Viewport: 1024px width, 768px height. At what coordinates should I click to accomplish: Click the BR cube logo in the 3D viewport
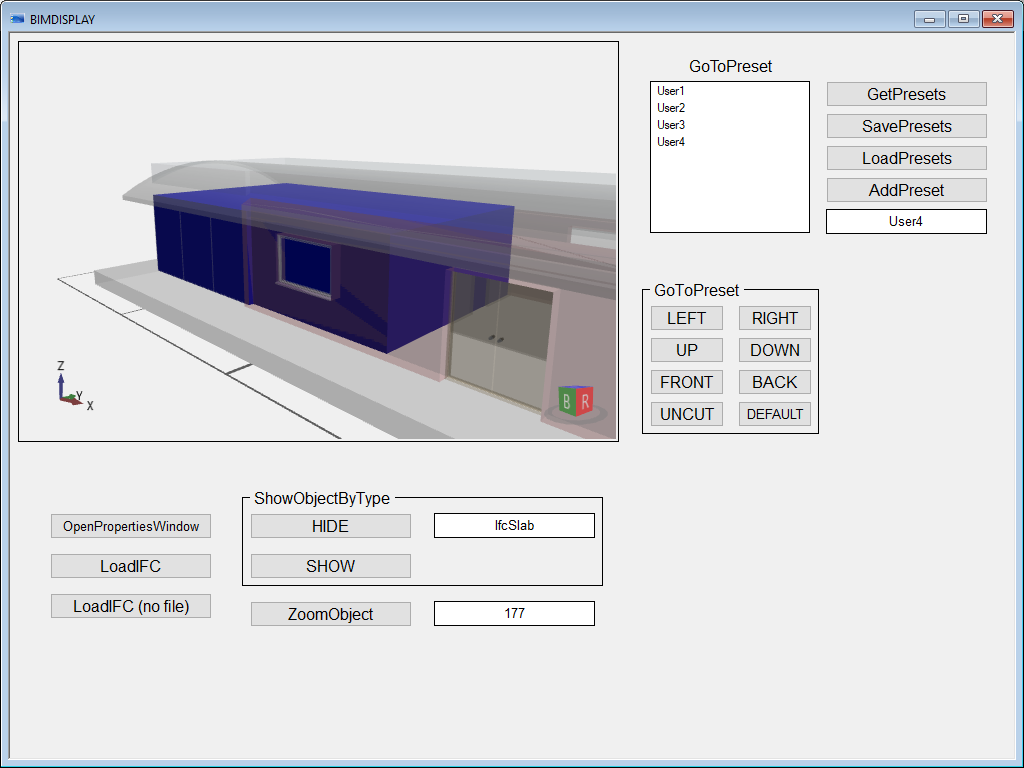tap(576, 399)
